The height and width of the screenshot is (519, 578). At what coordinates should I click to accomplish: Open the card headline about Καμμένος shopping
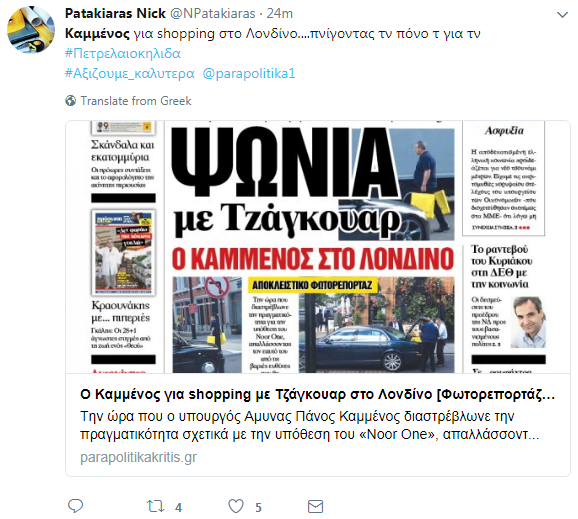click(317, 394)
